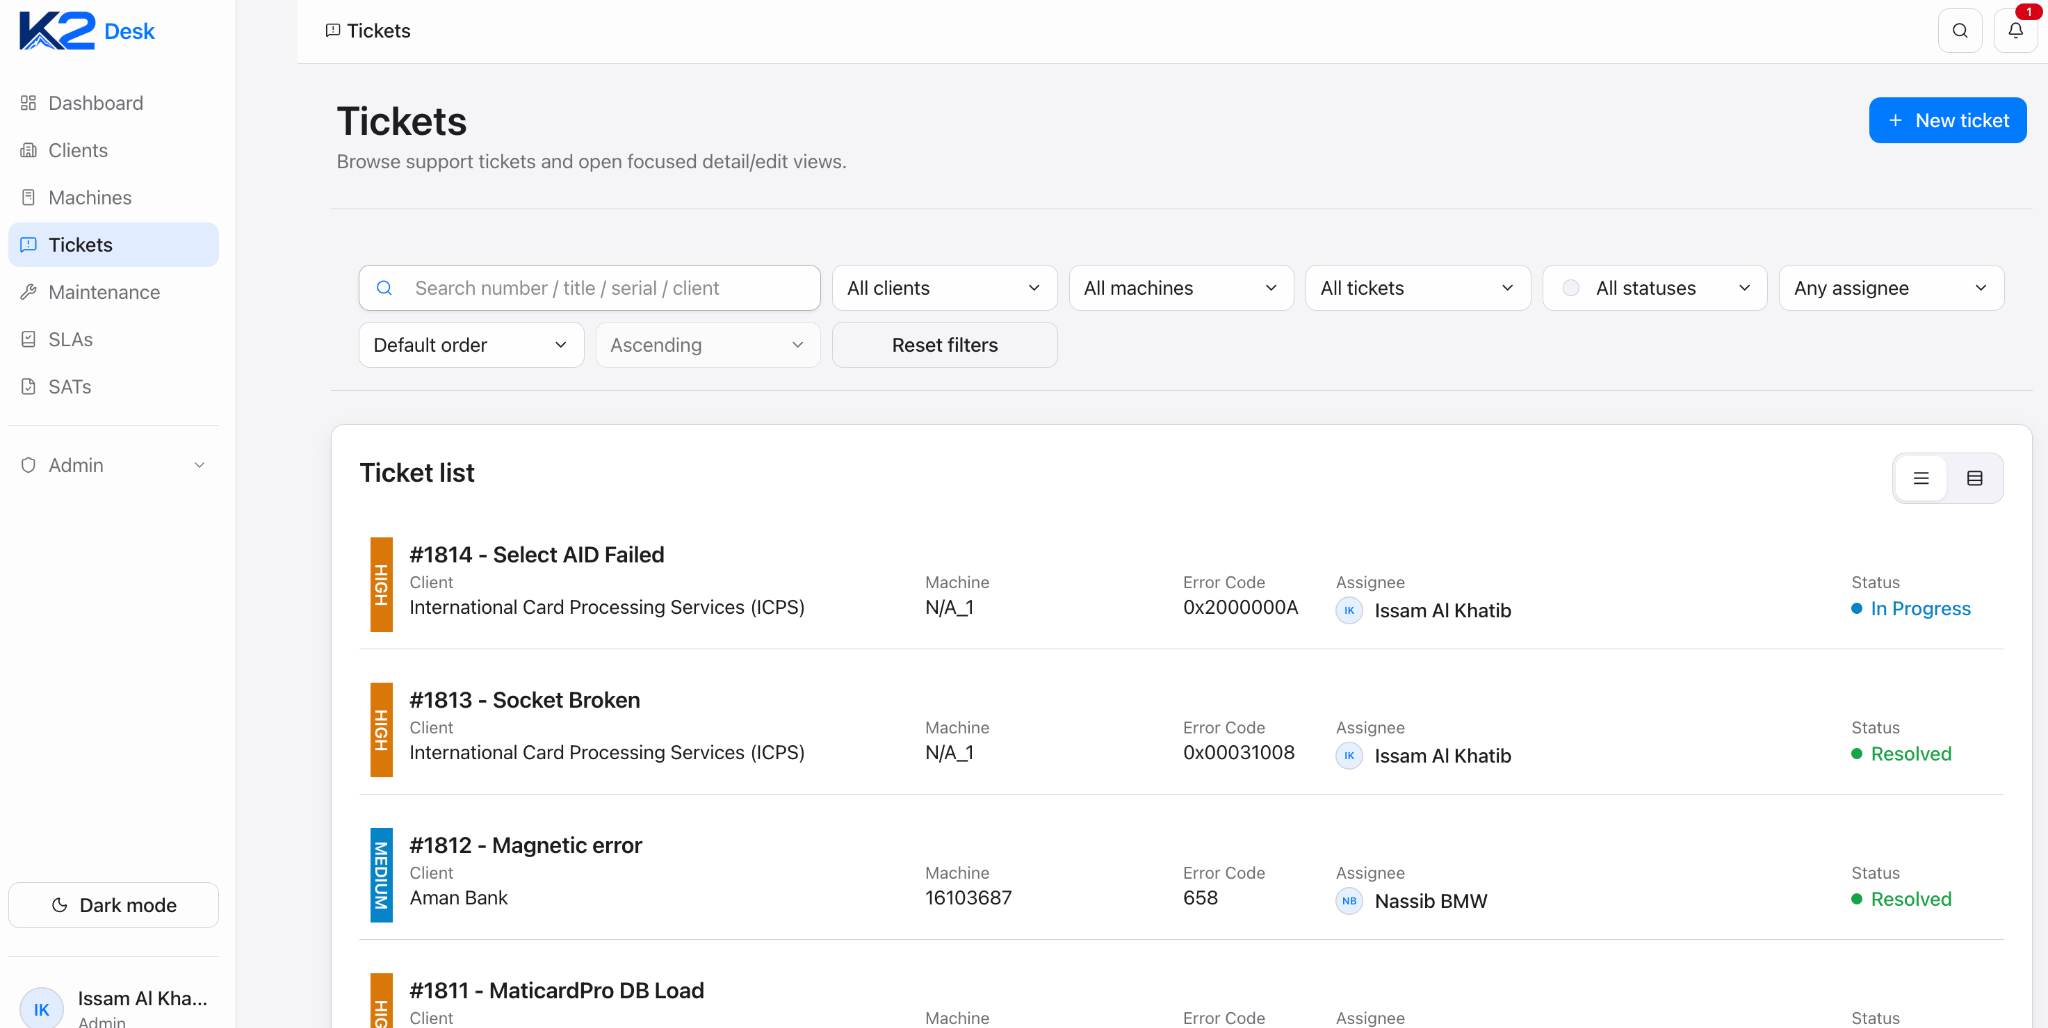Click machine number 16103687
2048x1028 pixels.
969,898
